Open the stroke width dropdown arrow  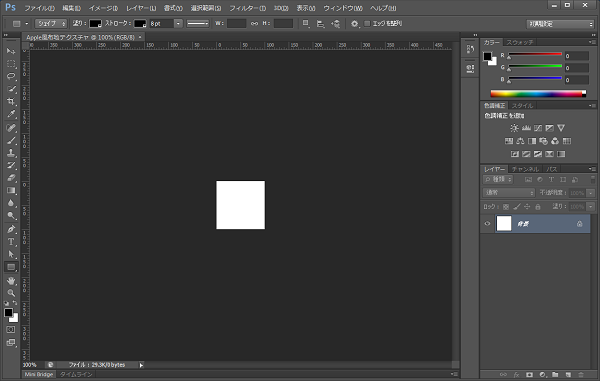pyautogui.click(x=178, y=24)
